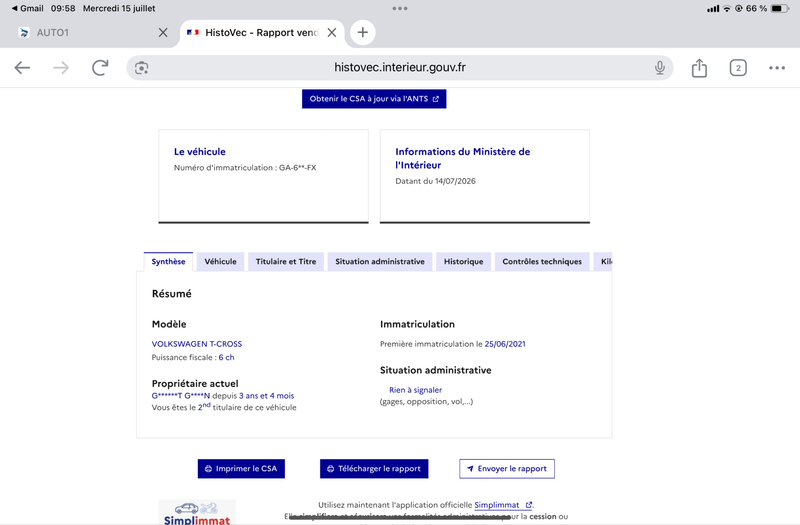
Task: Click the Propriétaire actuel heading
Action: (195, 383)
